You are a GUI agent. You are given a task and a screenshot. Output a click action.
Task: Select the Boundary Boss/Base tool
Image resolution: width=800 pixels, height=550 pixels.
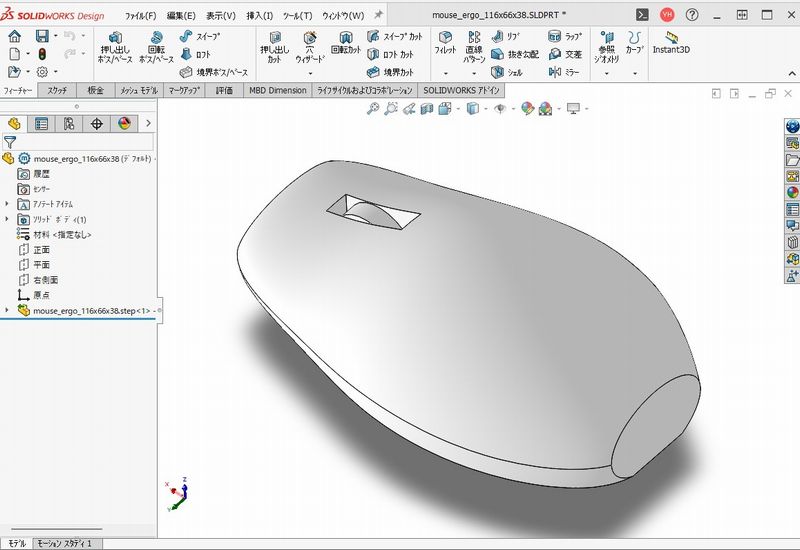[214, 72]
